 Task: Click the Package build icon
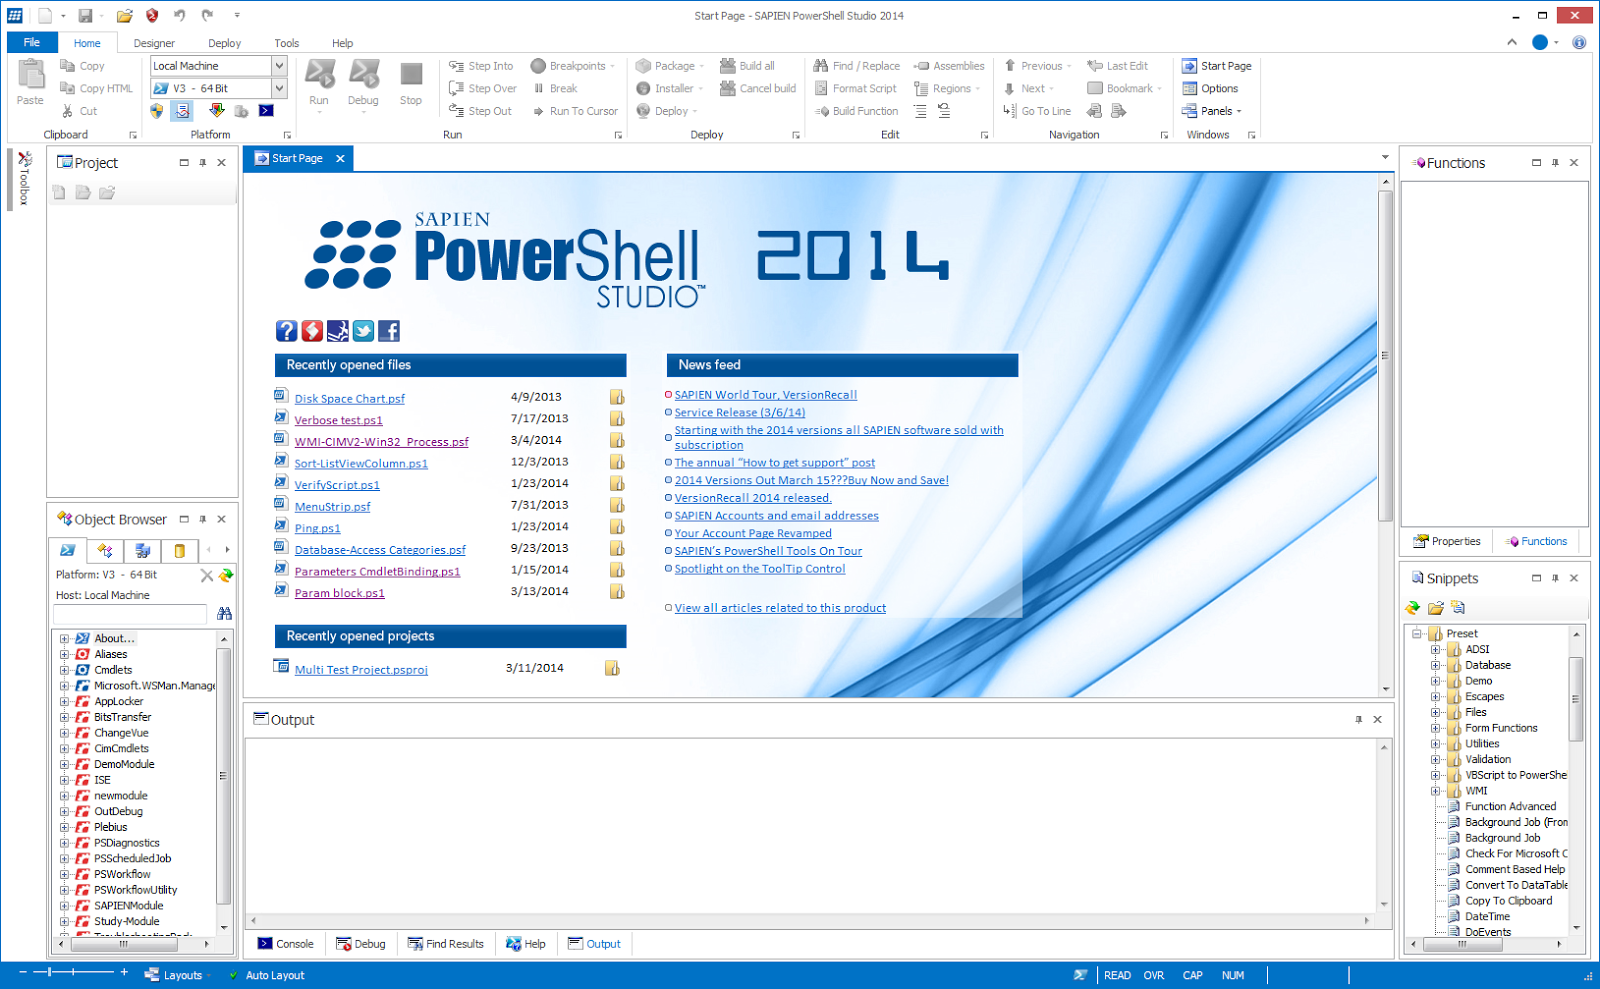tap(643, 66)
